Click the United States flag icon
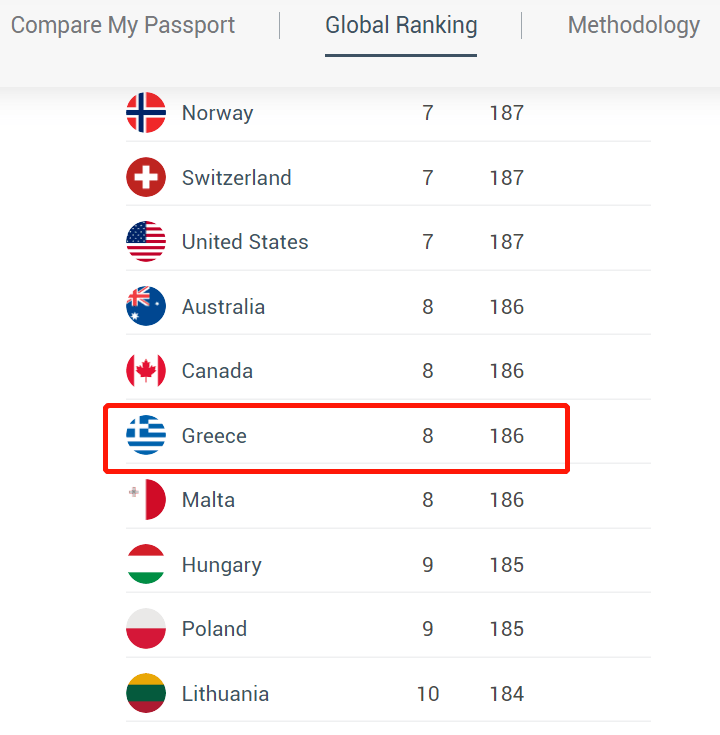720x735 pixels. pyautogui.click(x=146, y=242)
